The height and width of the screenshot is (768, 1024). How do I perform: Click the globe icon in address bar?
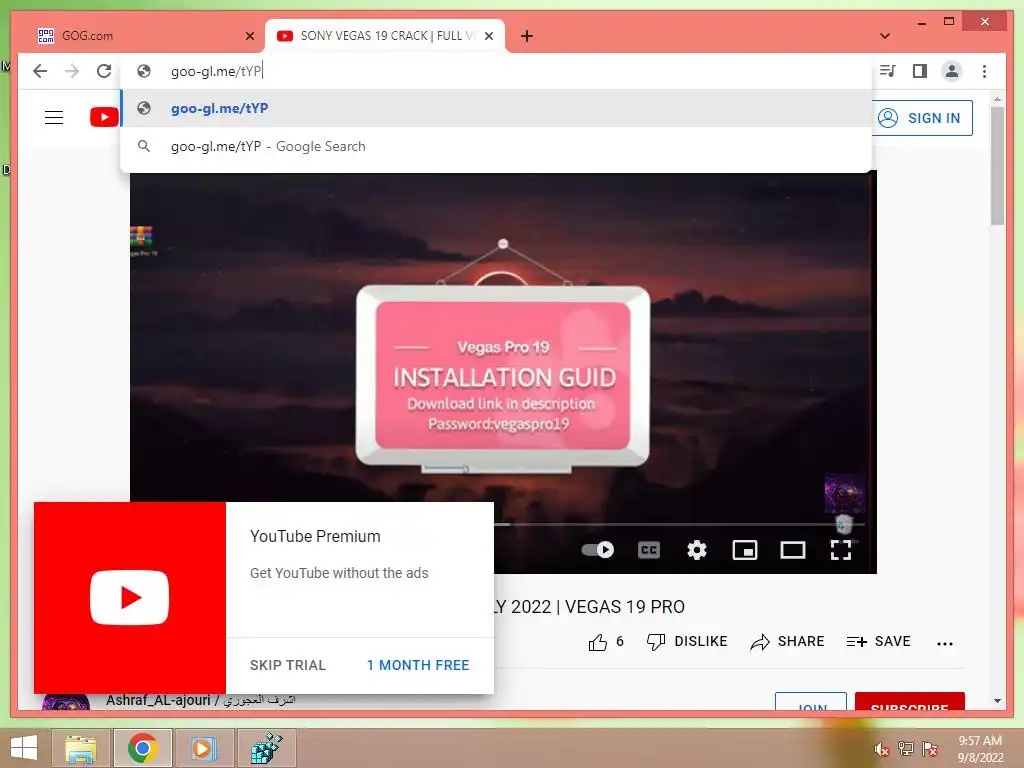144,71
